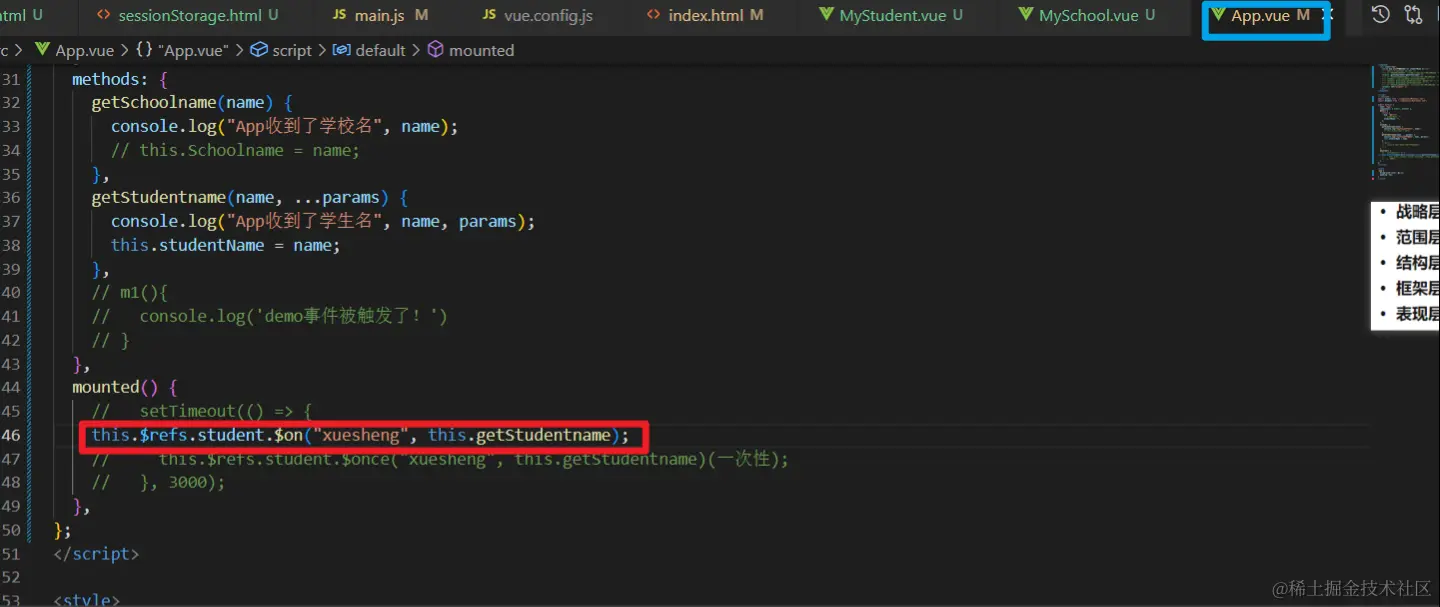Click the commented $once "xuesheng" line

pos(440,459)
